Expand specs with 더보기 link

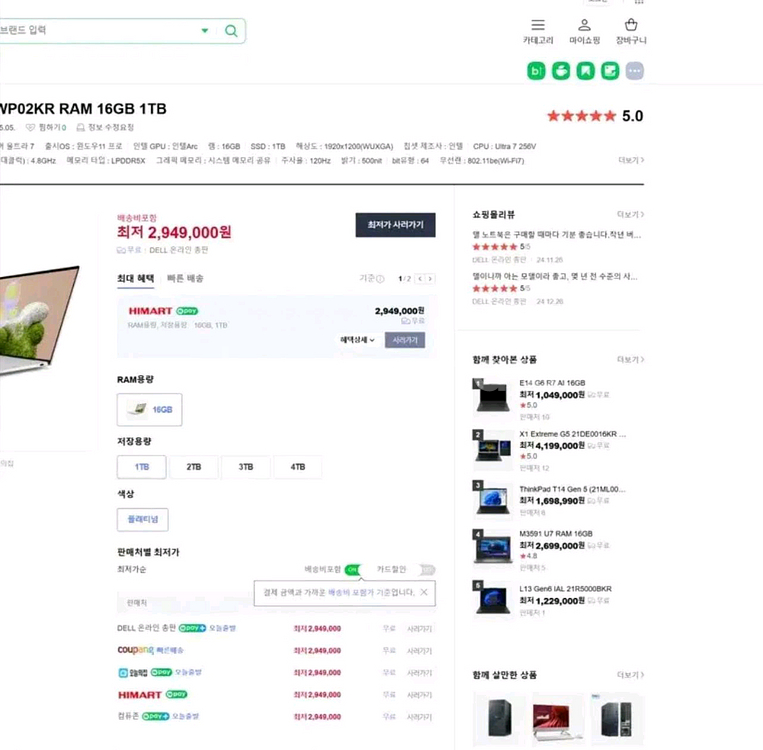tap(631, 160)
